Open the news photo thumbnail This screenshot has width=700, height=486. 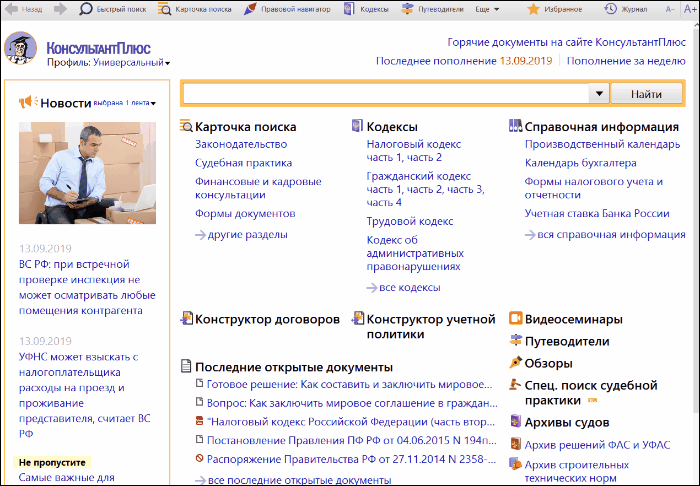88,173
